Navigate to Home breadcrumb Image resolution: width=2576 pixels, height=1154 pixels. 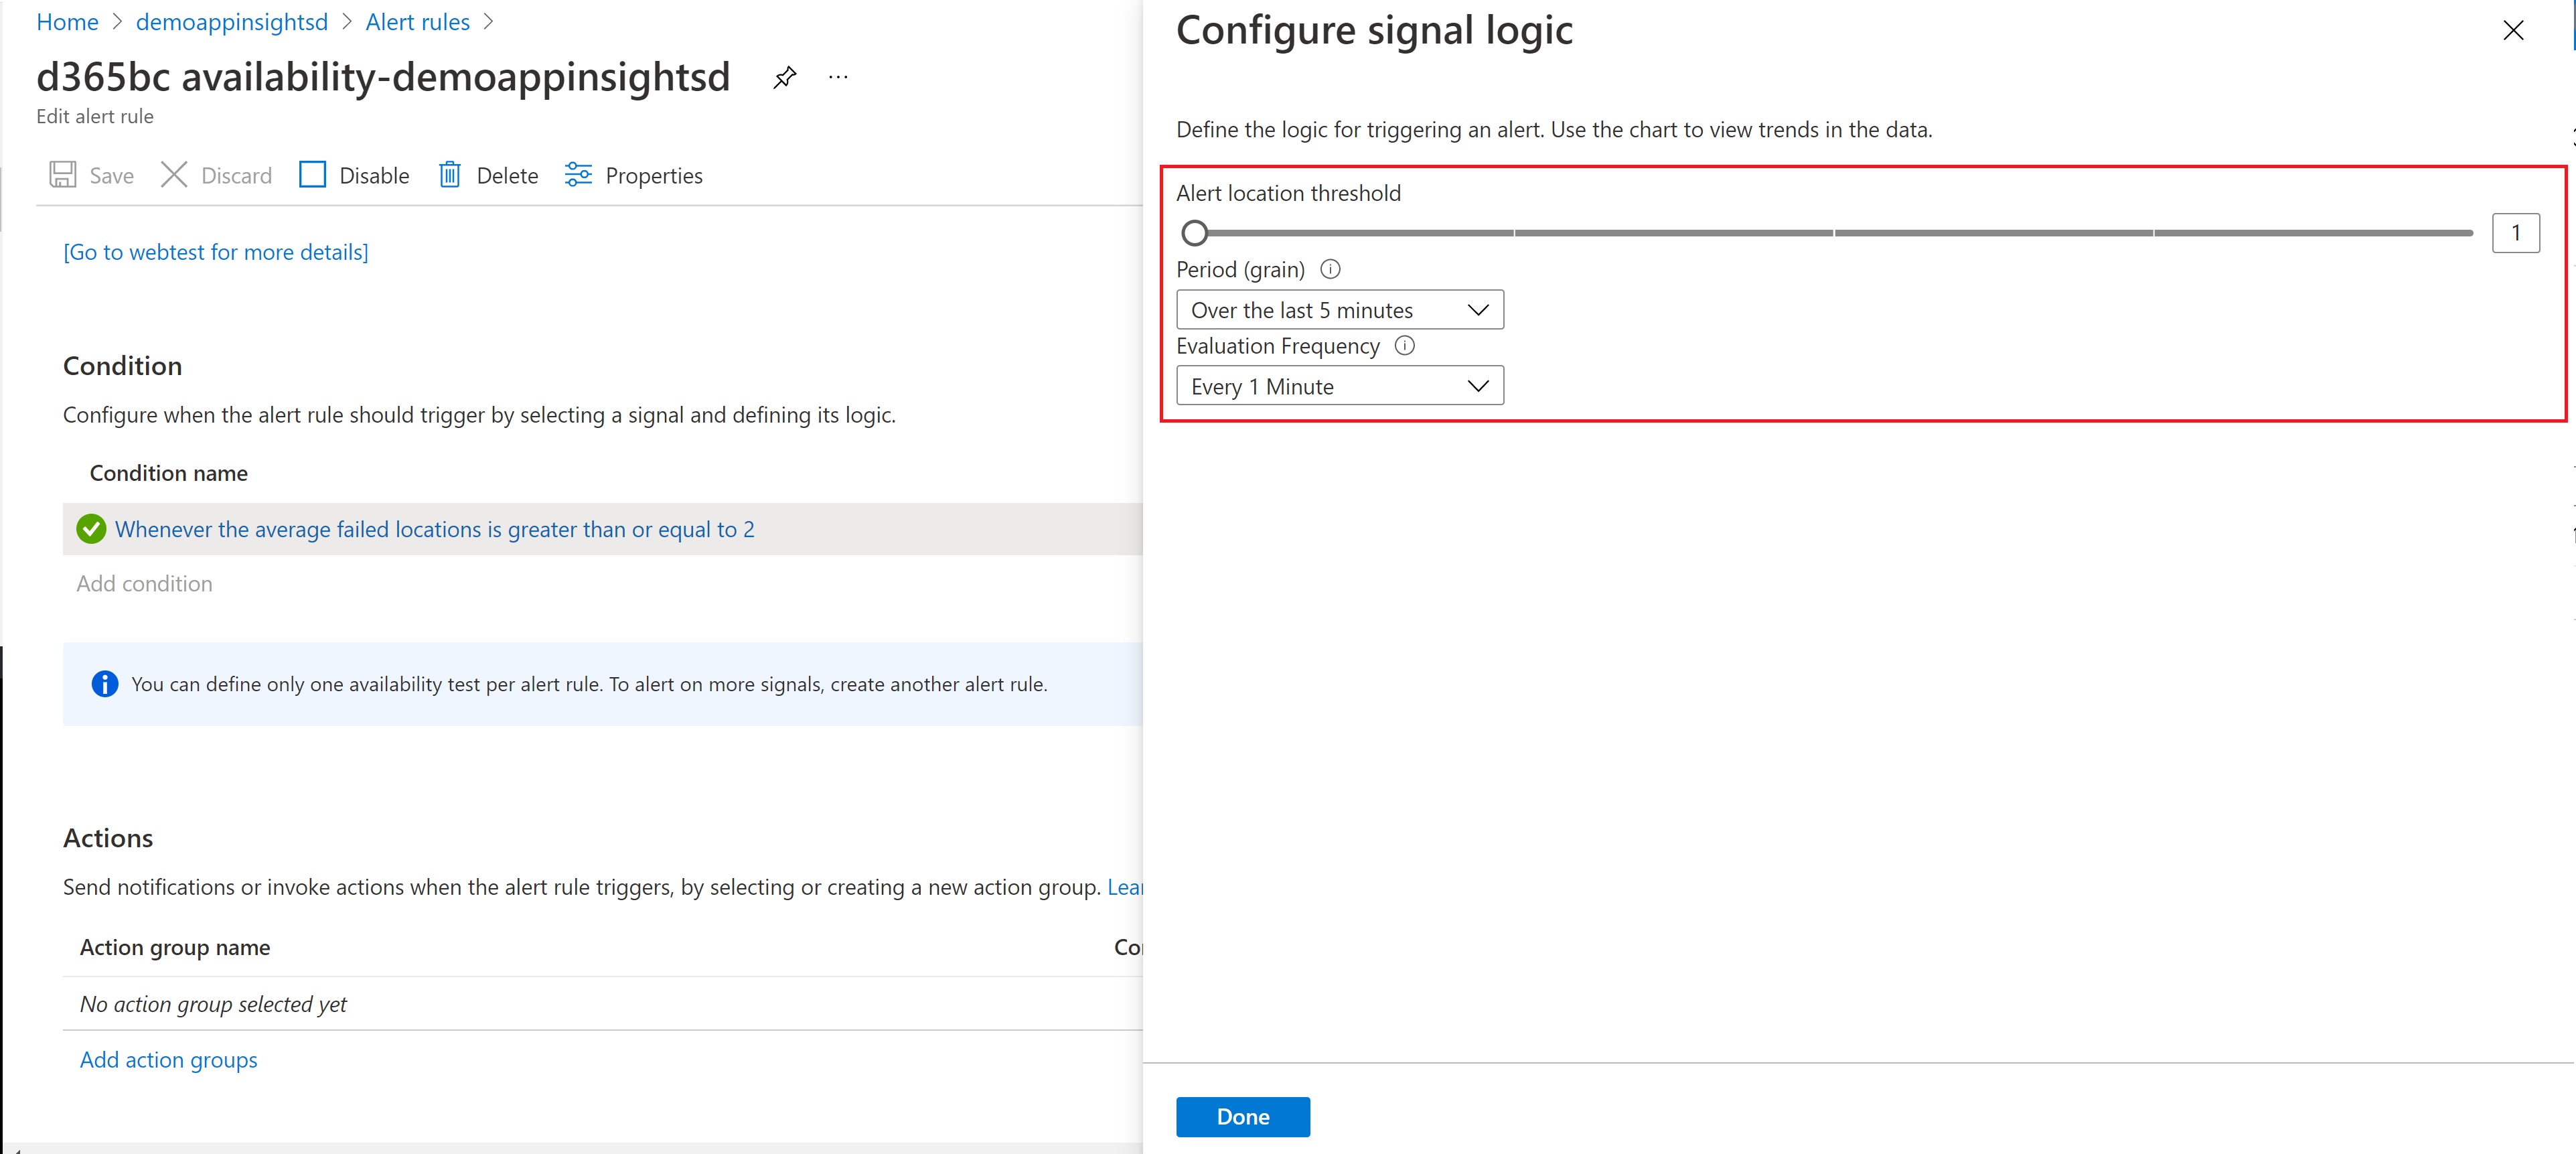67,22
